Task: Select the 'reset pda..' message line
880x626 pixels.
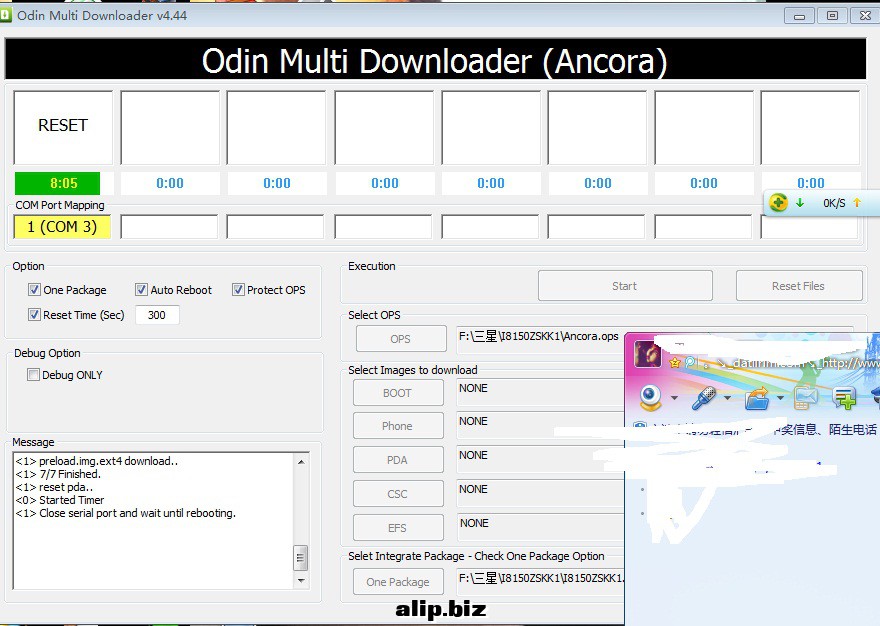Action: click(x=54, y=487)
